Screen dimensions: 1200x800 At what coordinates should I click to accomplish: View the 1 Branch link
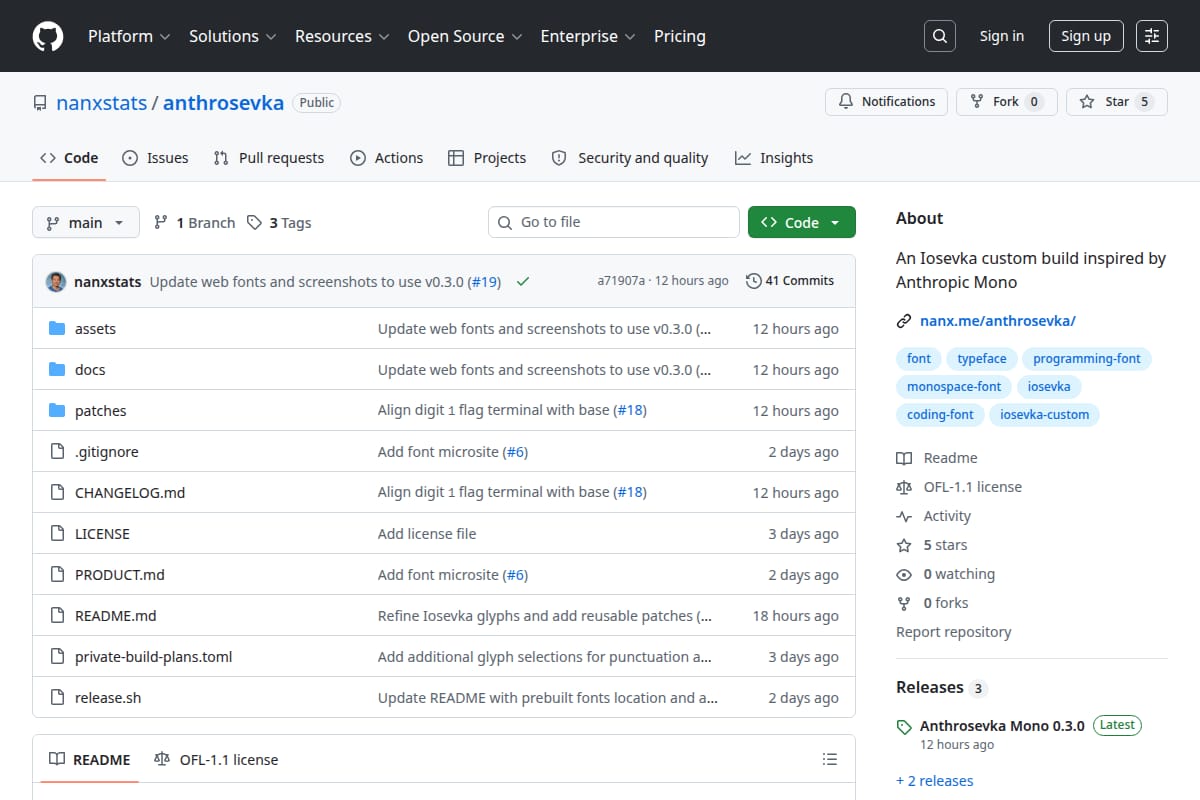tap(194, 222)
